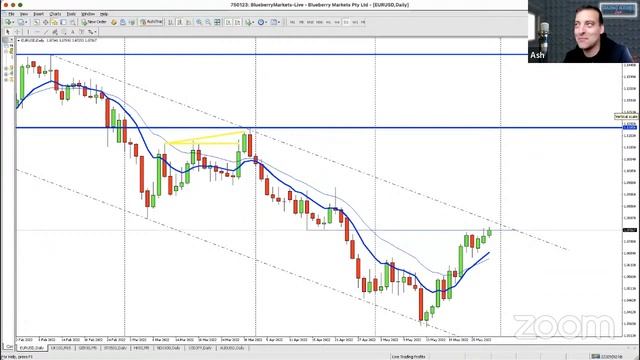
Task: Show the Market Watch window
Action: [x=36, y=22]
